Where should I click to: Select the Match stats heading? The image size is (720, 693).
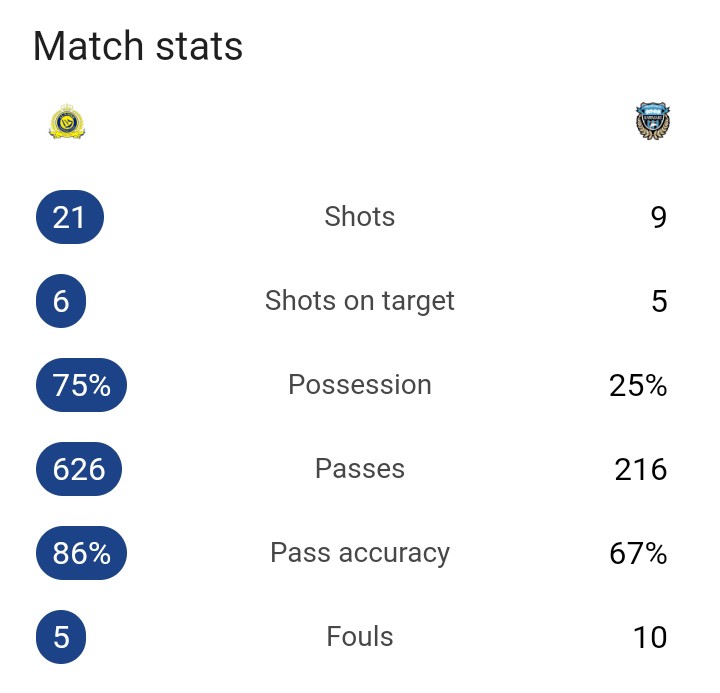tap(138, 46)
